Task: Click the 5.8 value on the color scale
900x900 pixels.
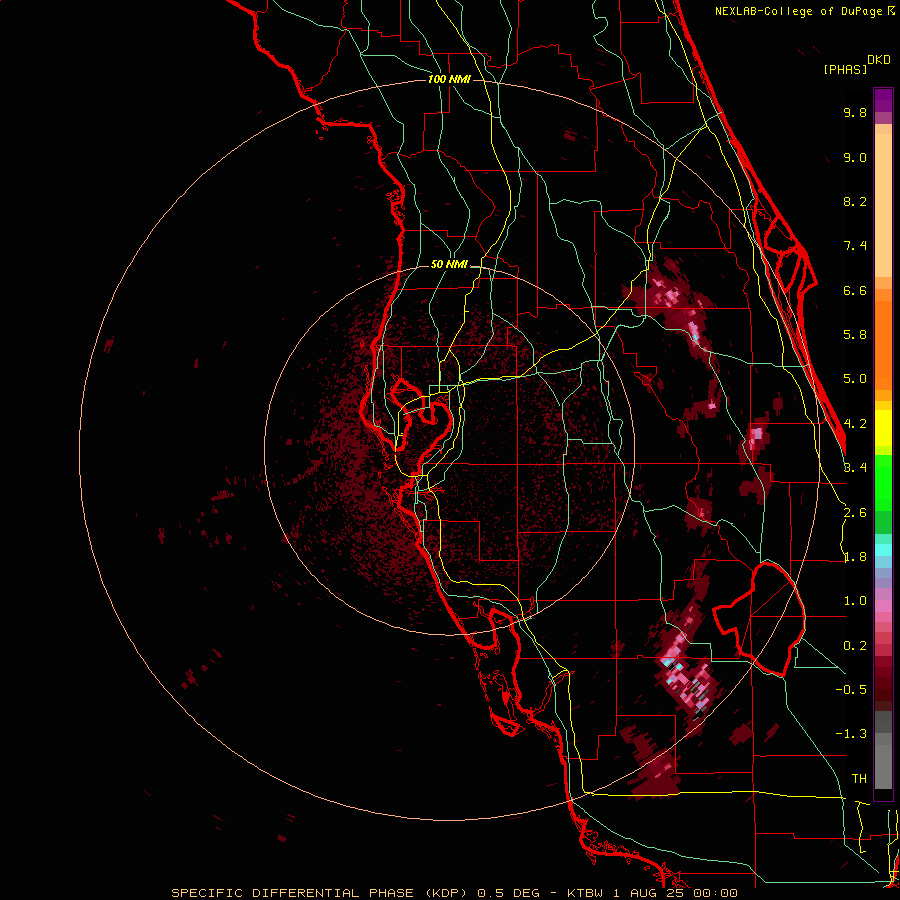Action: pos(855,335)
